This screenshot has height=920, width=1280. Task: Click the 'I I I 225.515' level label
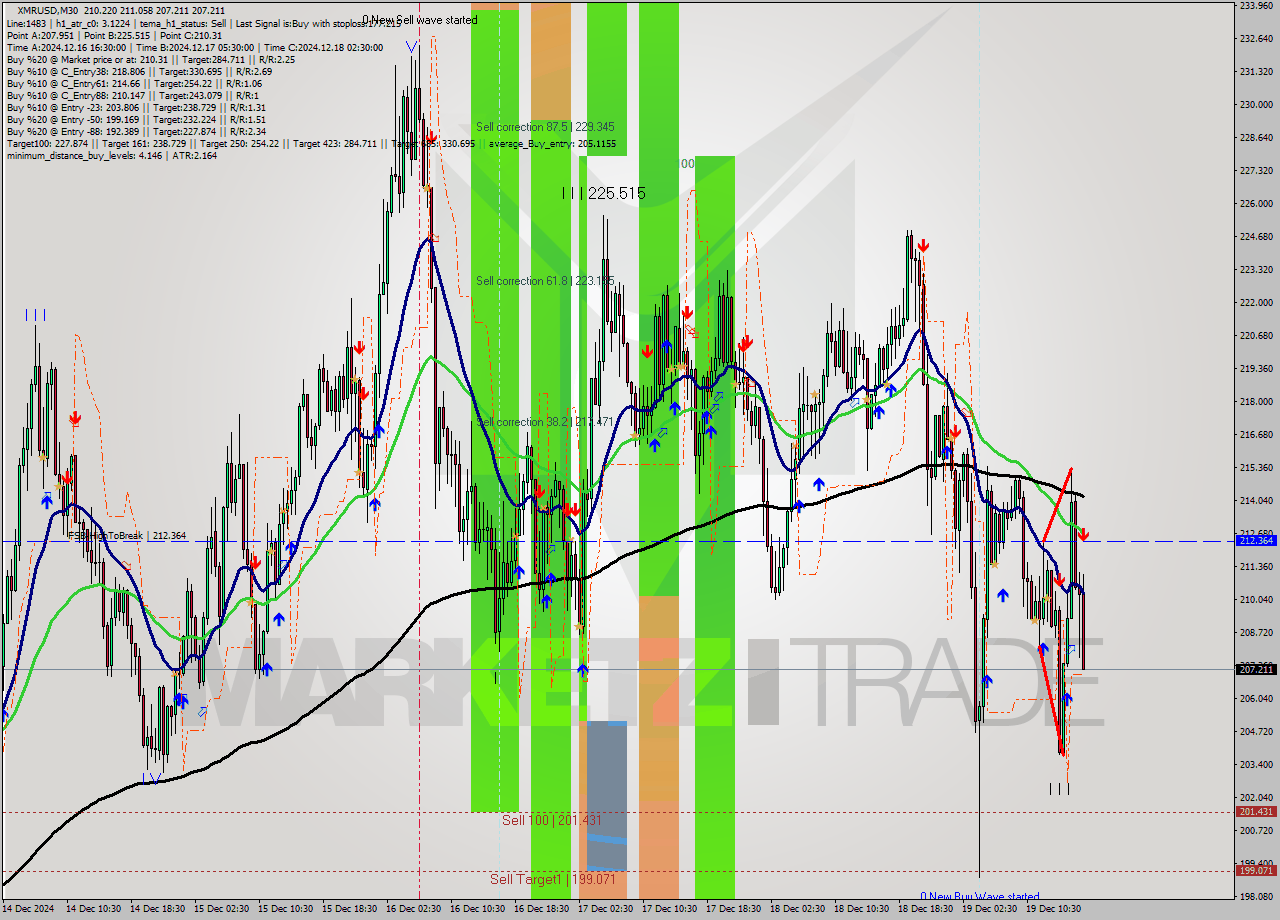point(603,193)
